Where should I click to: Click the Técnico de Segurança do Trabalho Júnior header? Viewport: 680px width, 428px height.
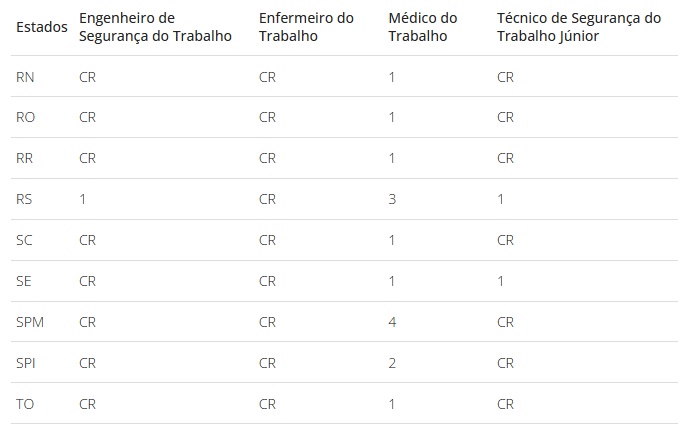579,27
